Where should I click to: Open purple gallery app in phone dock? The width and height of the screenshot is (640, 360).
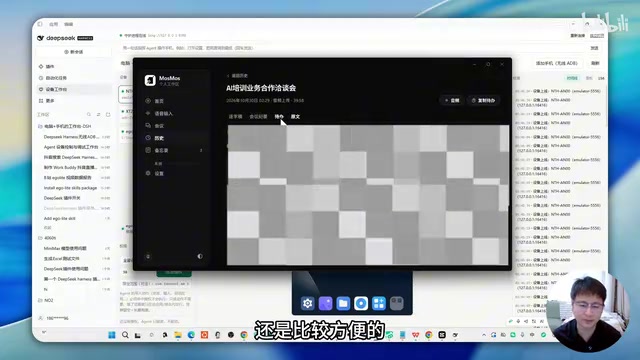[x=325, y=303]
